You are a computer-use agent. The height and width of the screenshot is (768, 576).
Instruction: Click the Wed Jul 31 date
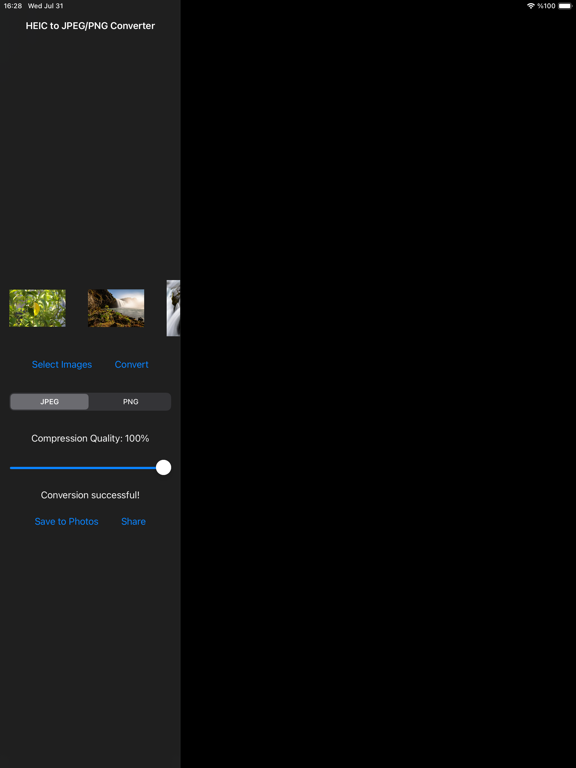point(46,6)
